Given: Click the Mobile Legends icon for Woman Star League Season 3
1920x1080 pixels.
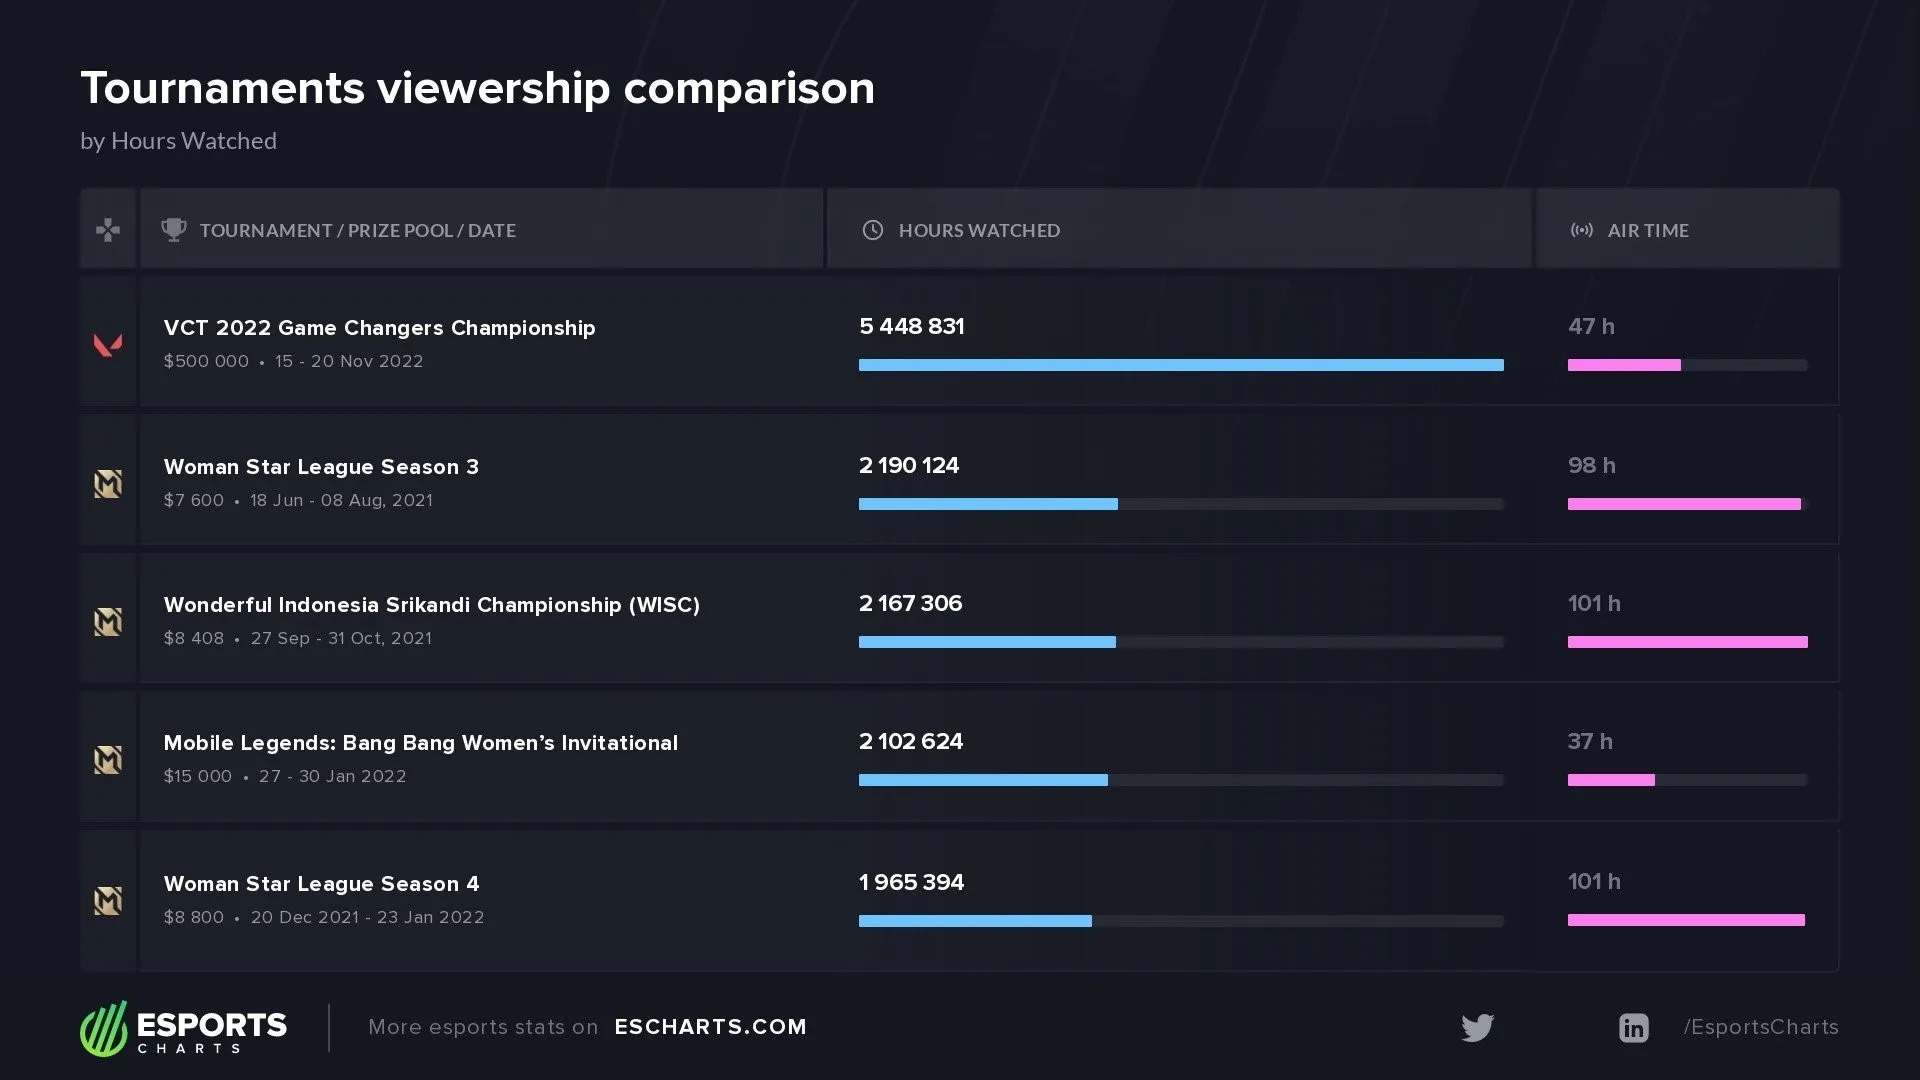Looking at the screenshot, I should (108, 484).
